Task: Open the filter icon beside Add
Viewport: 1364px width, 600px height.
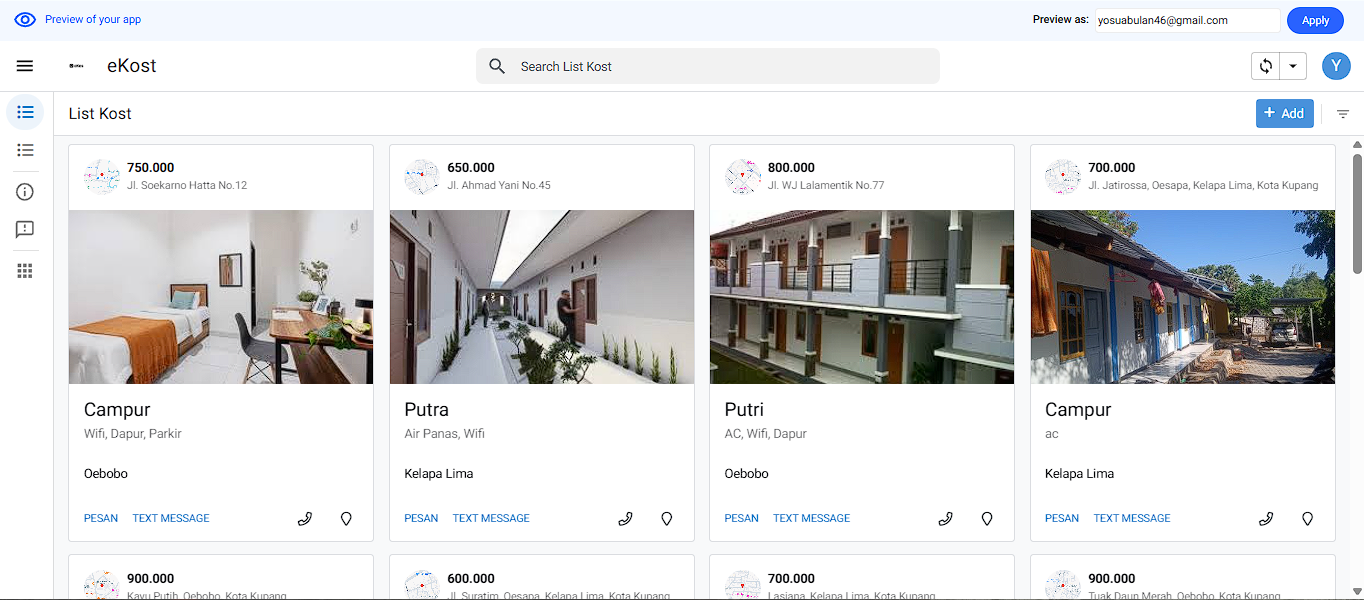Action: coord(1343,114)
